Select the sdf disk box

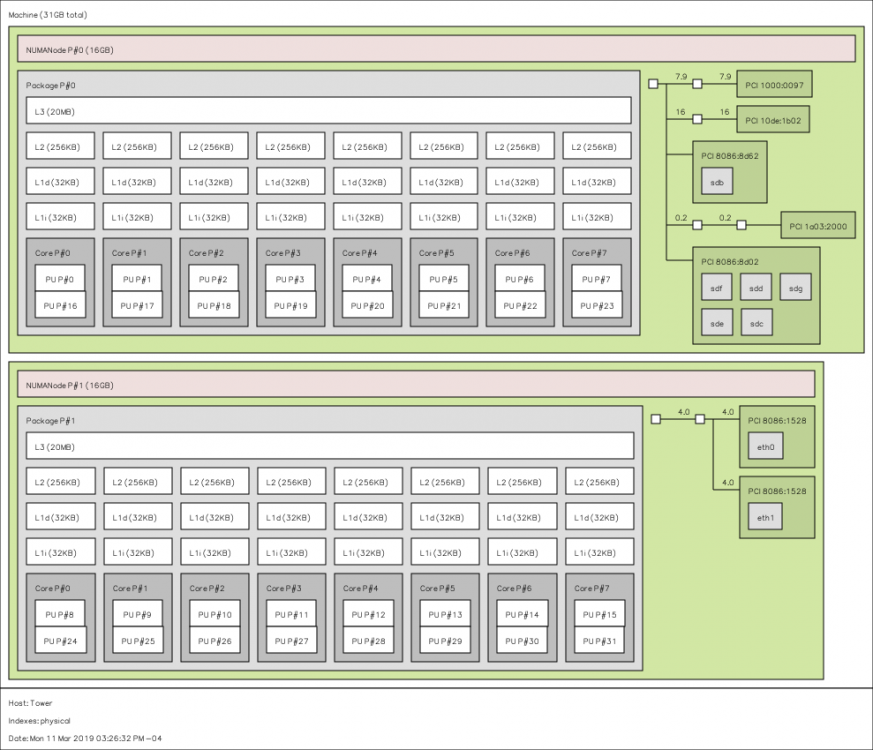tap(717, 287)
